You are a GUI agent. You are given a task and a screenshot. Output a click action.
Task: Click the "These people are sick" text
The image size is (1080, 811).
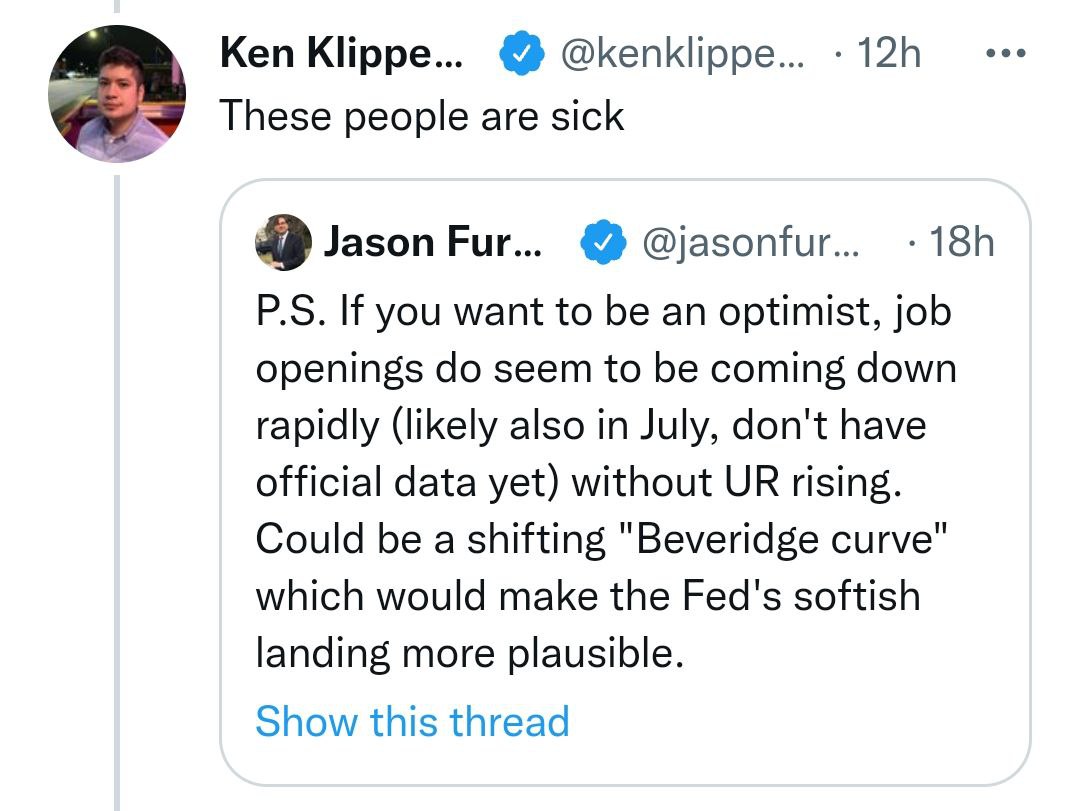421,116
